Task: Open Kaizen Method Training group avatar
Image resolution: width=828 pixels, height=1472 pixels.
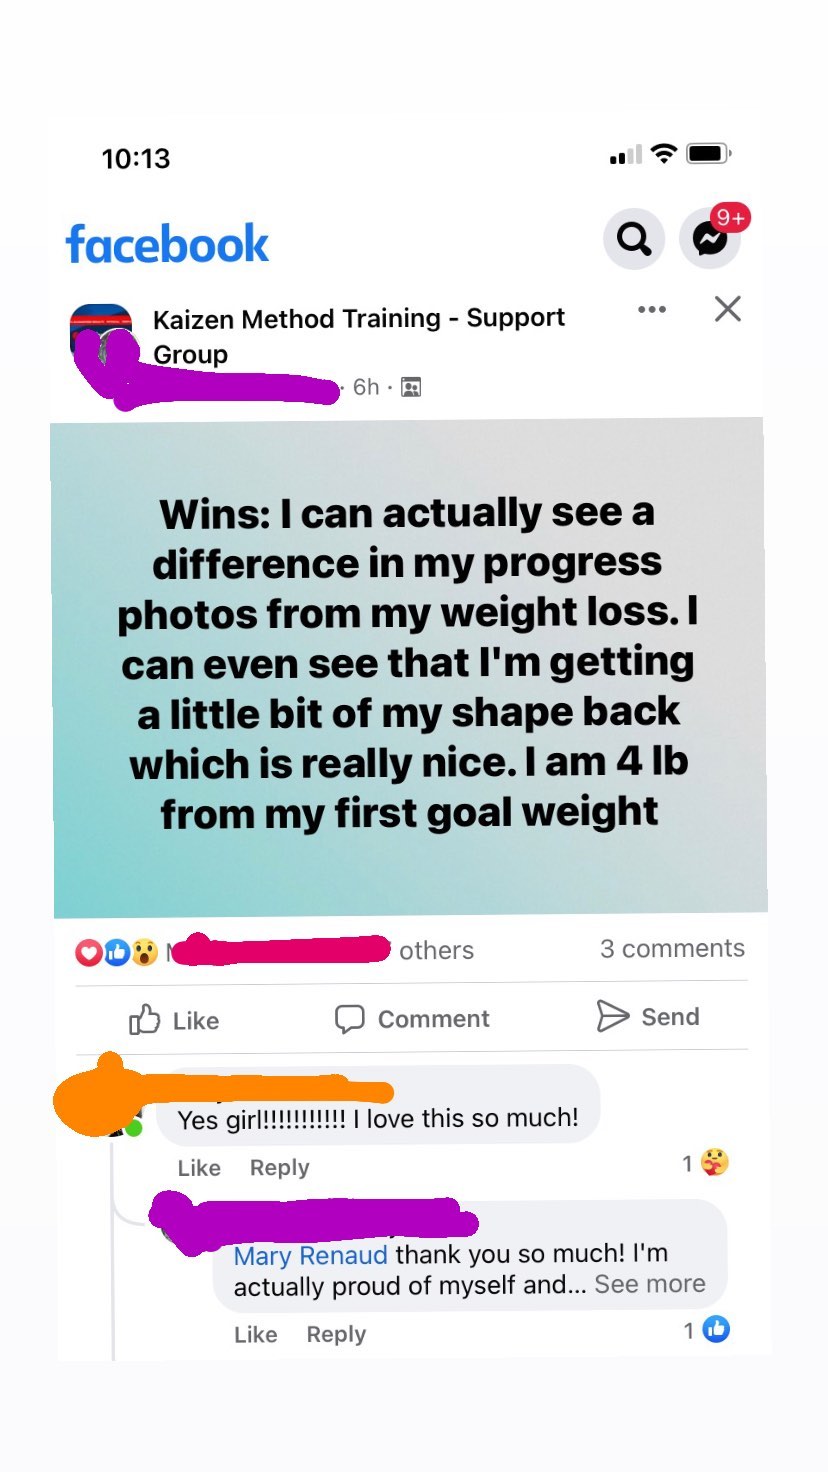Action: (101, 334)
